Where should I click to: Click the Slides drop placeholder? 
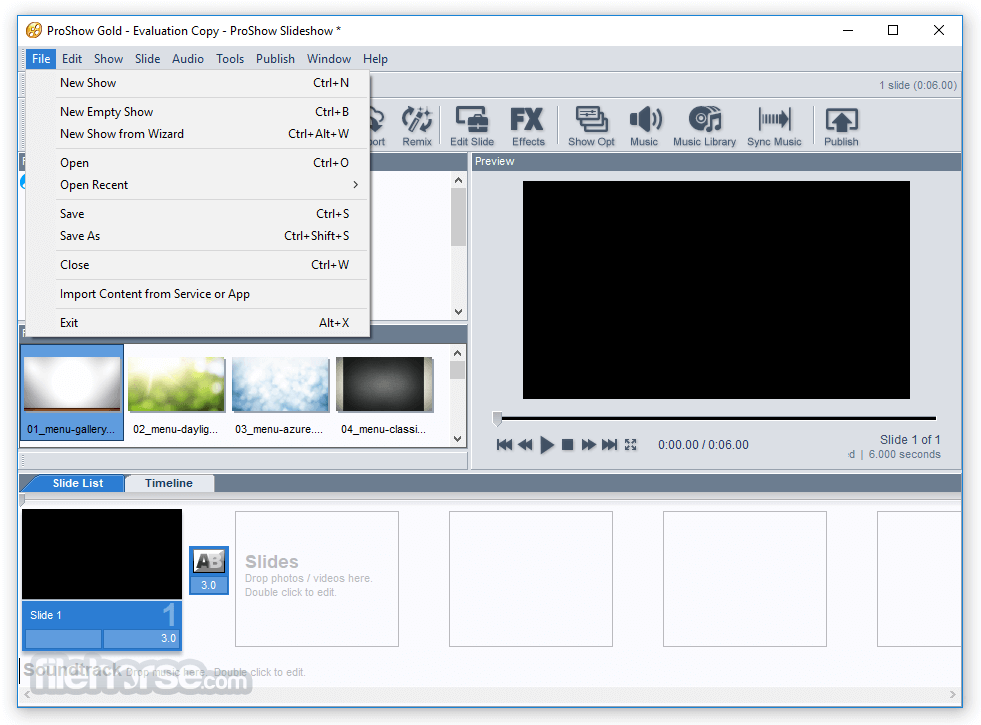[317, 579]
